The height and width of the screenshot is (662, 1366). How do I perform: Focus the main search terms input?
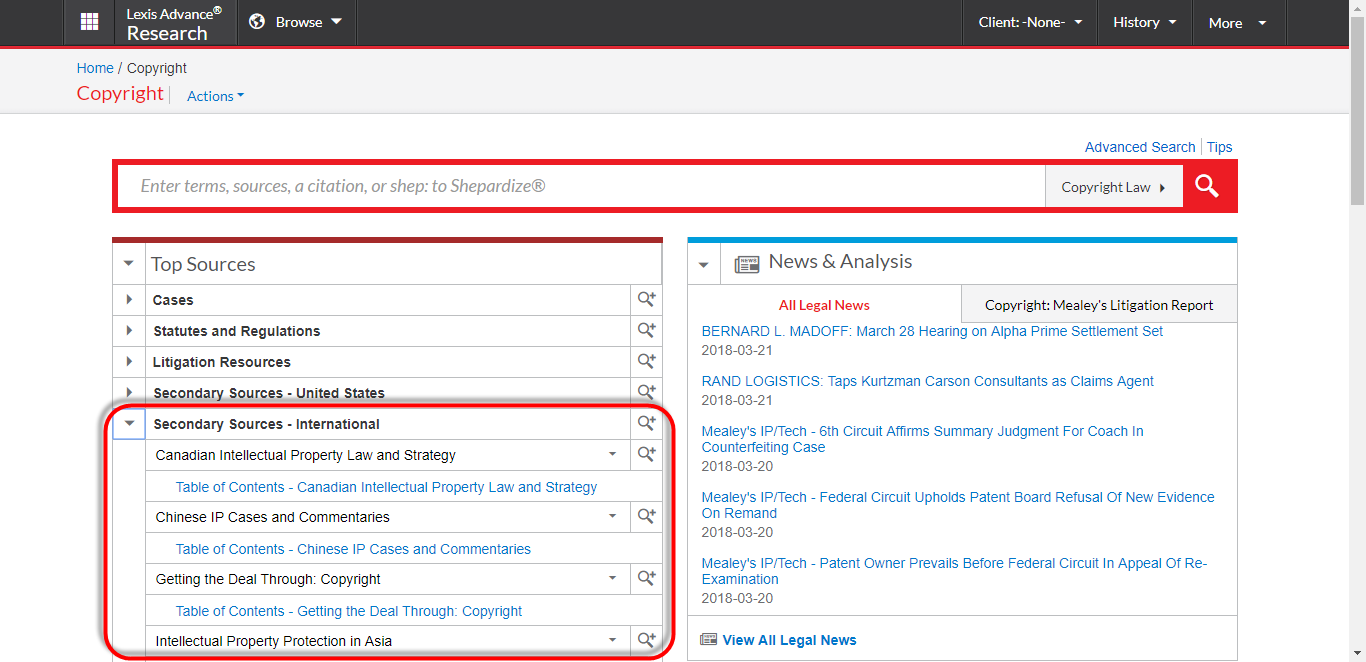point(581,186)
